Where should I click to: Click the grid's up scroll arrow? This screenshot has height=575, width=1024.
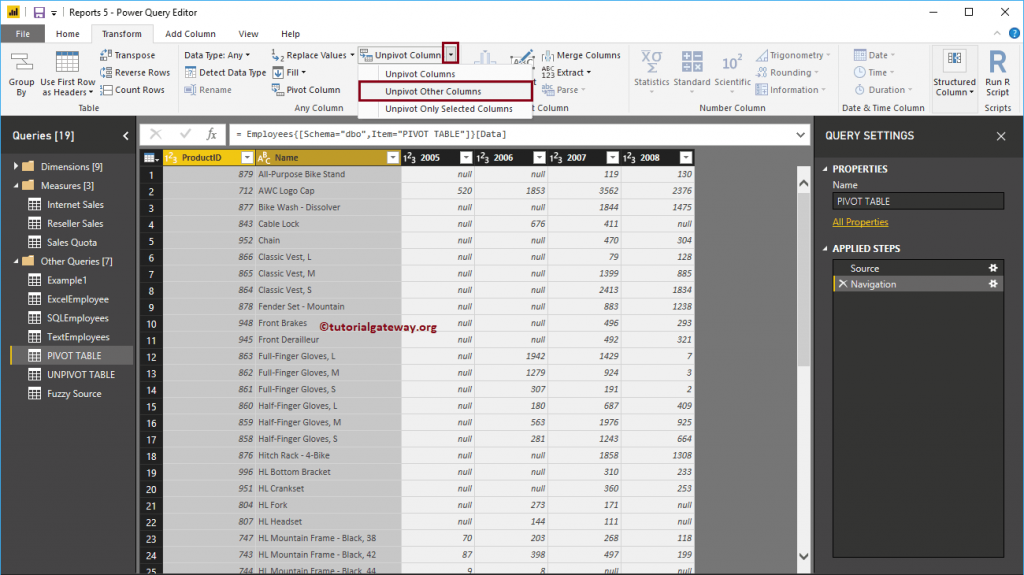(x=803, y=184)
